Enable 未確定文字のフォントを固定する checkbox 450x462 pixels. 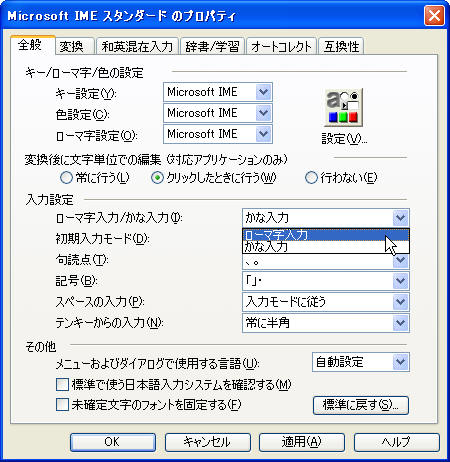point(62,405)
